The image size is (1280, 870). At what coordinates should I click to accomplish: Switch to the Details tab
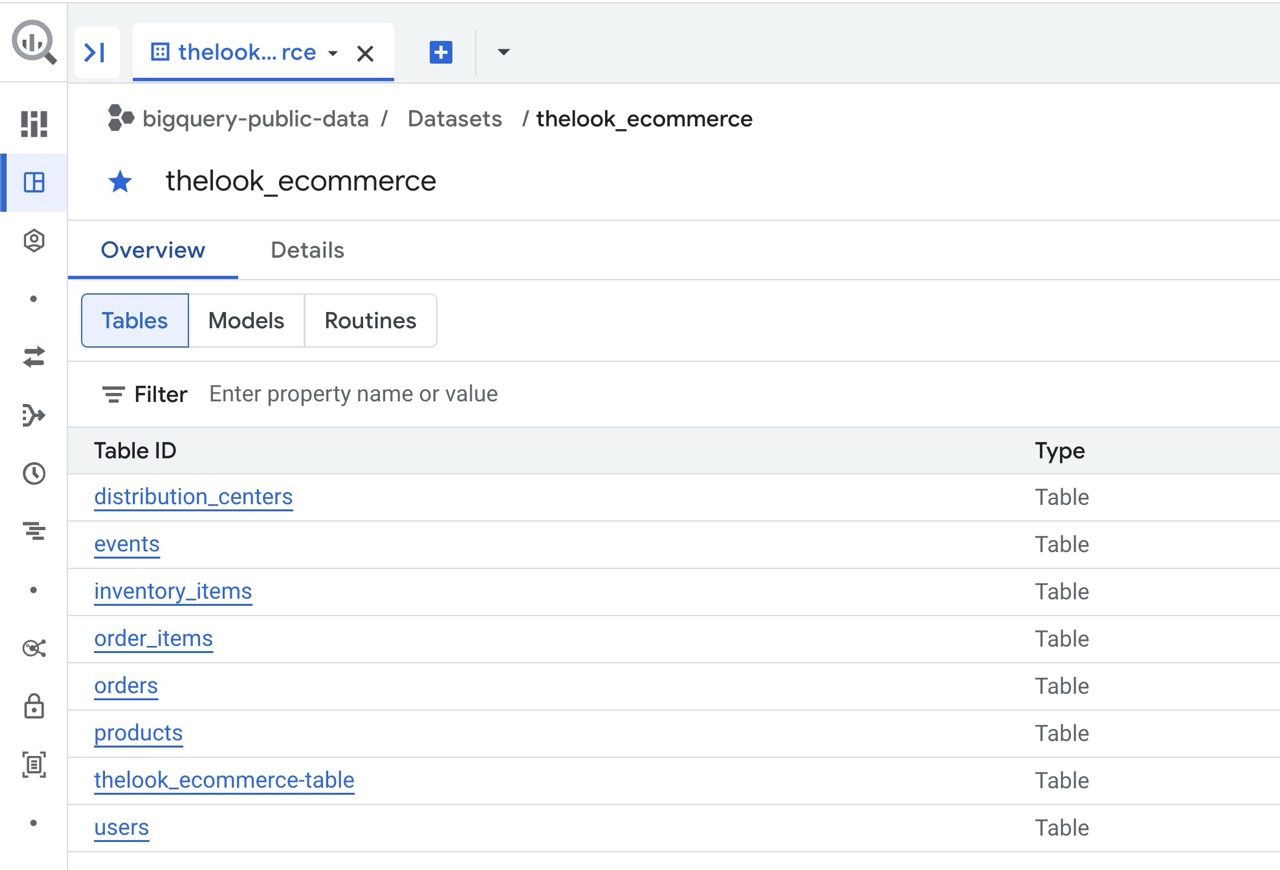(x=307, y=250)
